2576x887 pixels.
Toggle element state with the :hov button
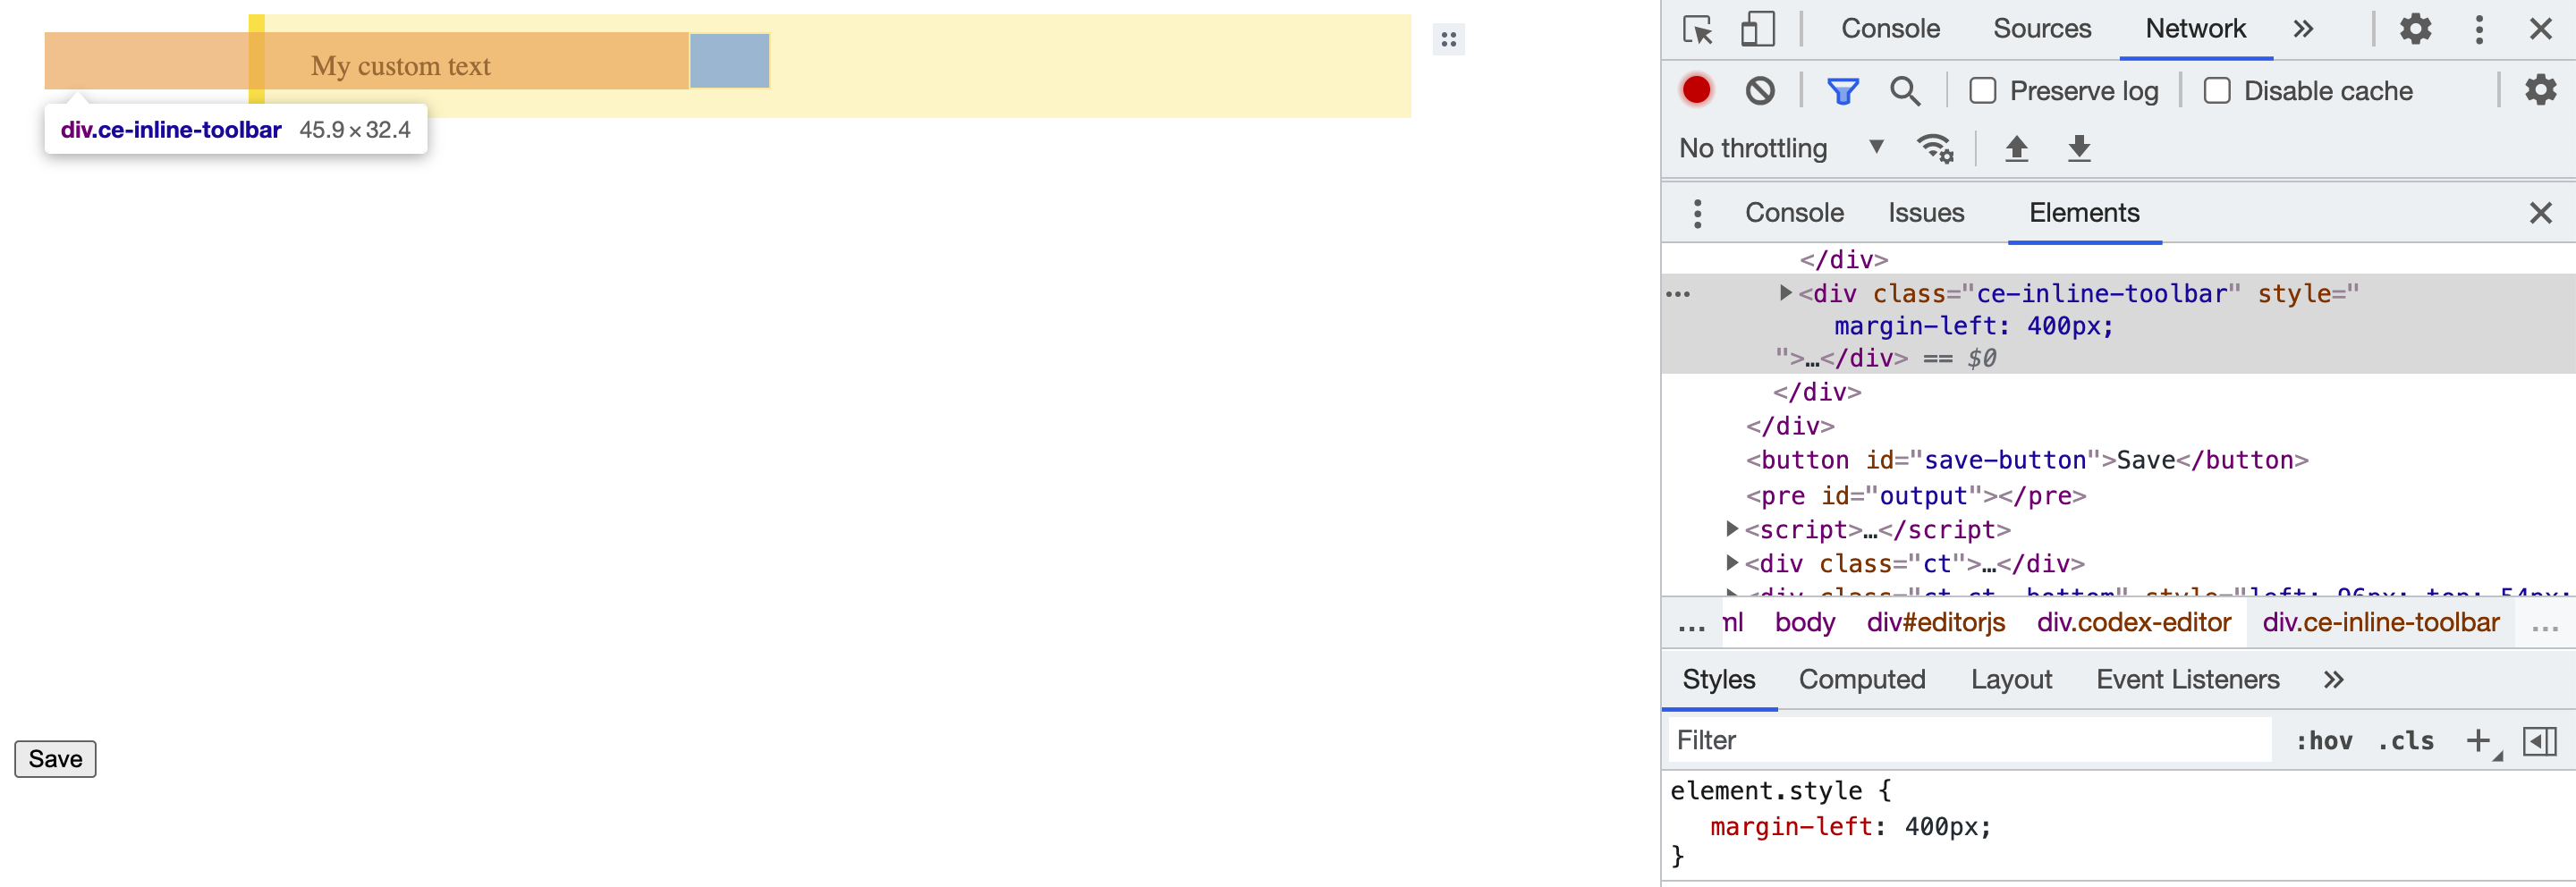[x=2324, y=740]
